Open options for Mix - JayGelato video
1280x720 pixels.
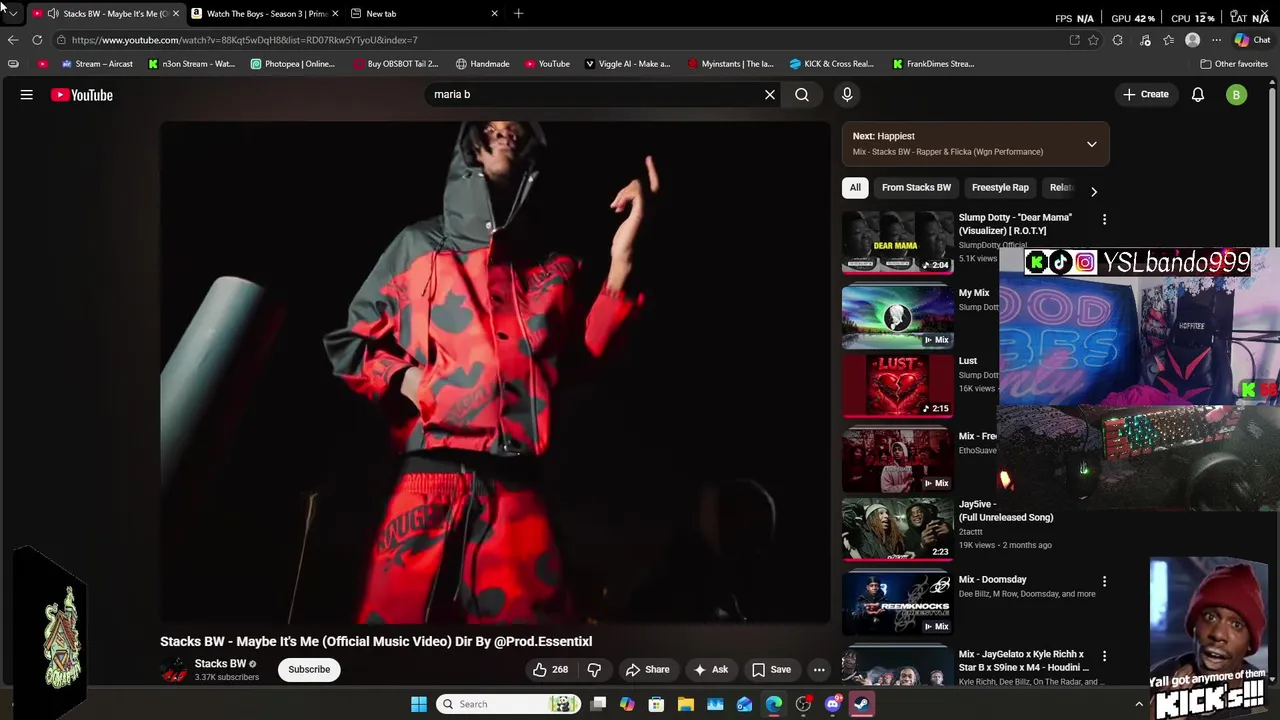1104,656
